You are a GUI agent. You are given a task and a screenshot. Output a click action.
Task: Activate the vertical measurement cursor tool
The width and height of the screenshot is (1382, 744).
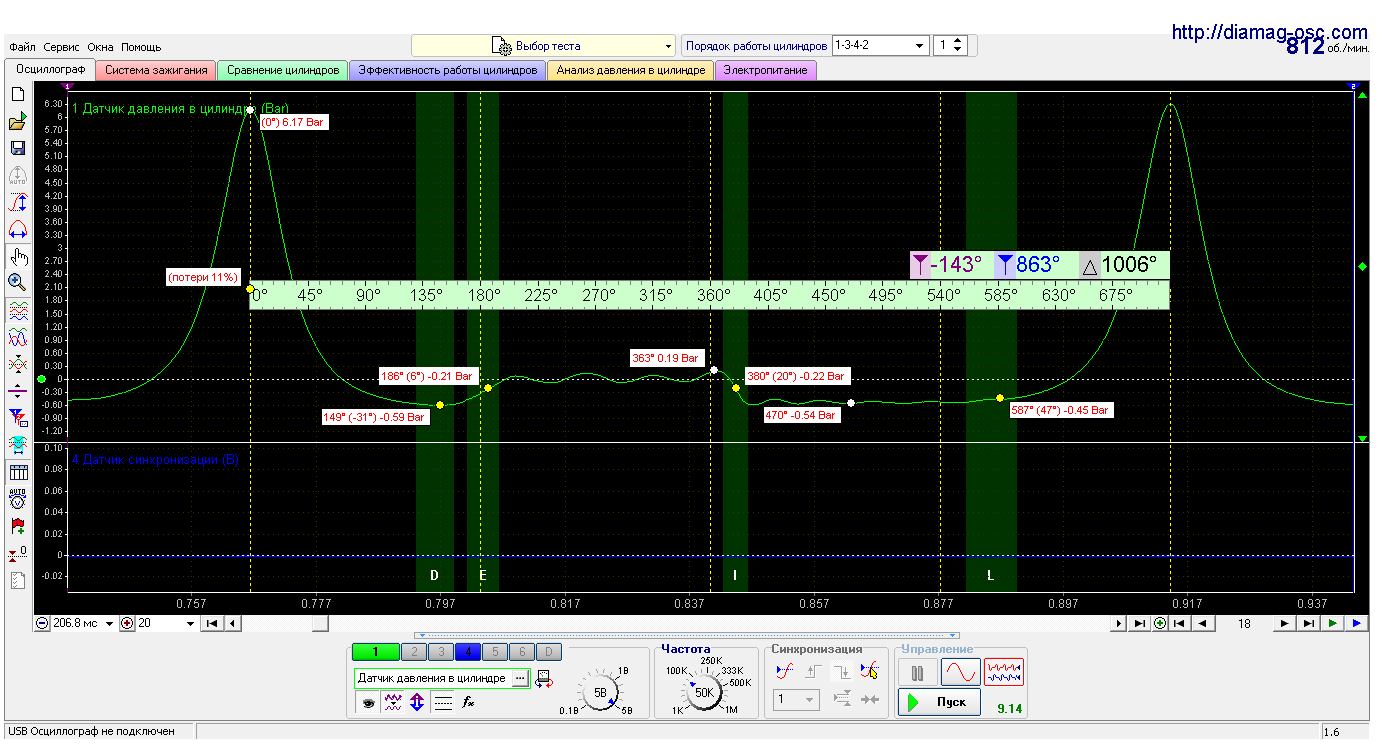pyautogui.click(x=17, y=202)
